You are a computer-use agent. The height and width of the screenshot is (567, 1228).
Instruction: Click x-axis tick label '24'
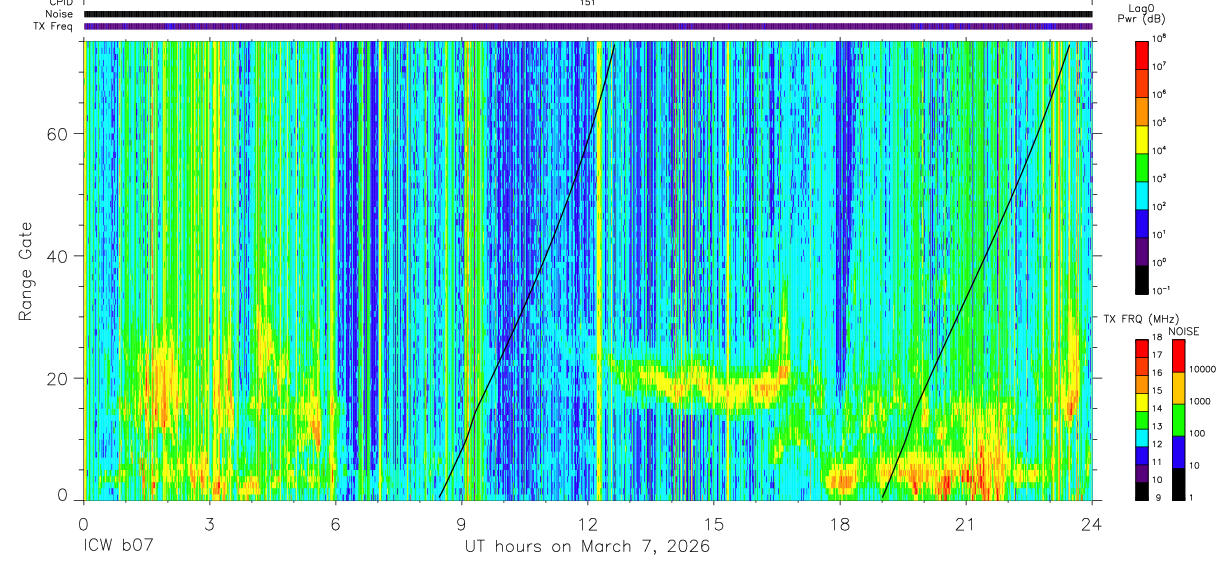pos(1092,524)
